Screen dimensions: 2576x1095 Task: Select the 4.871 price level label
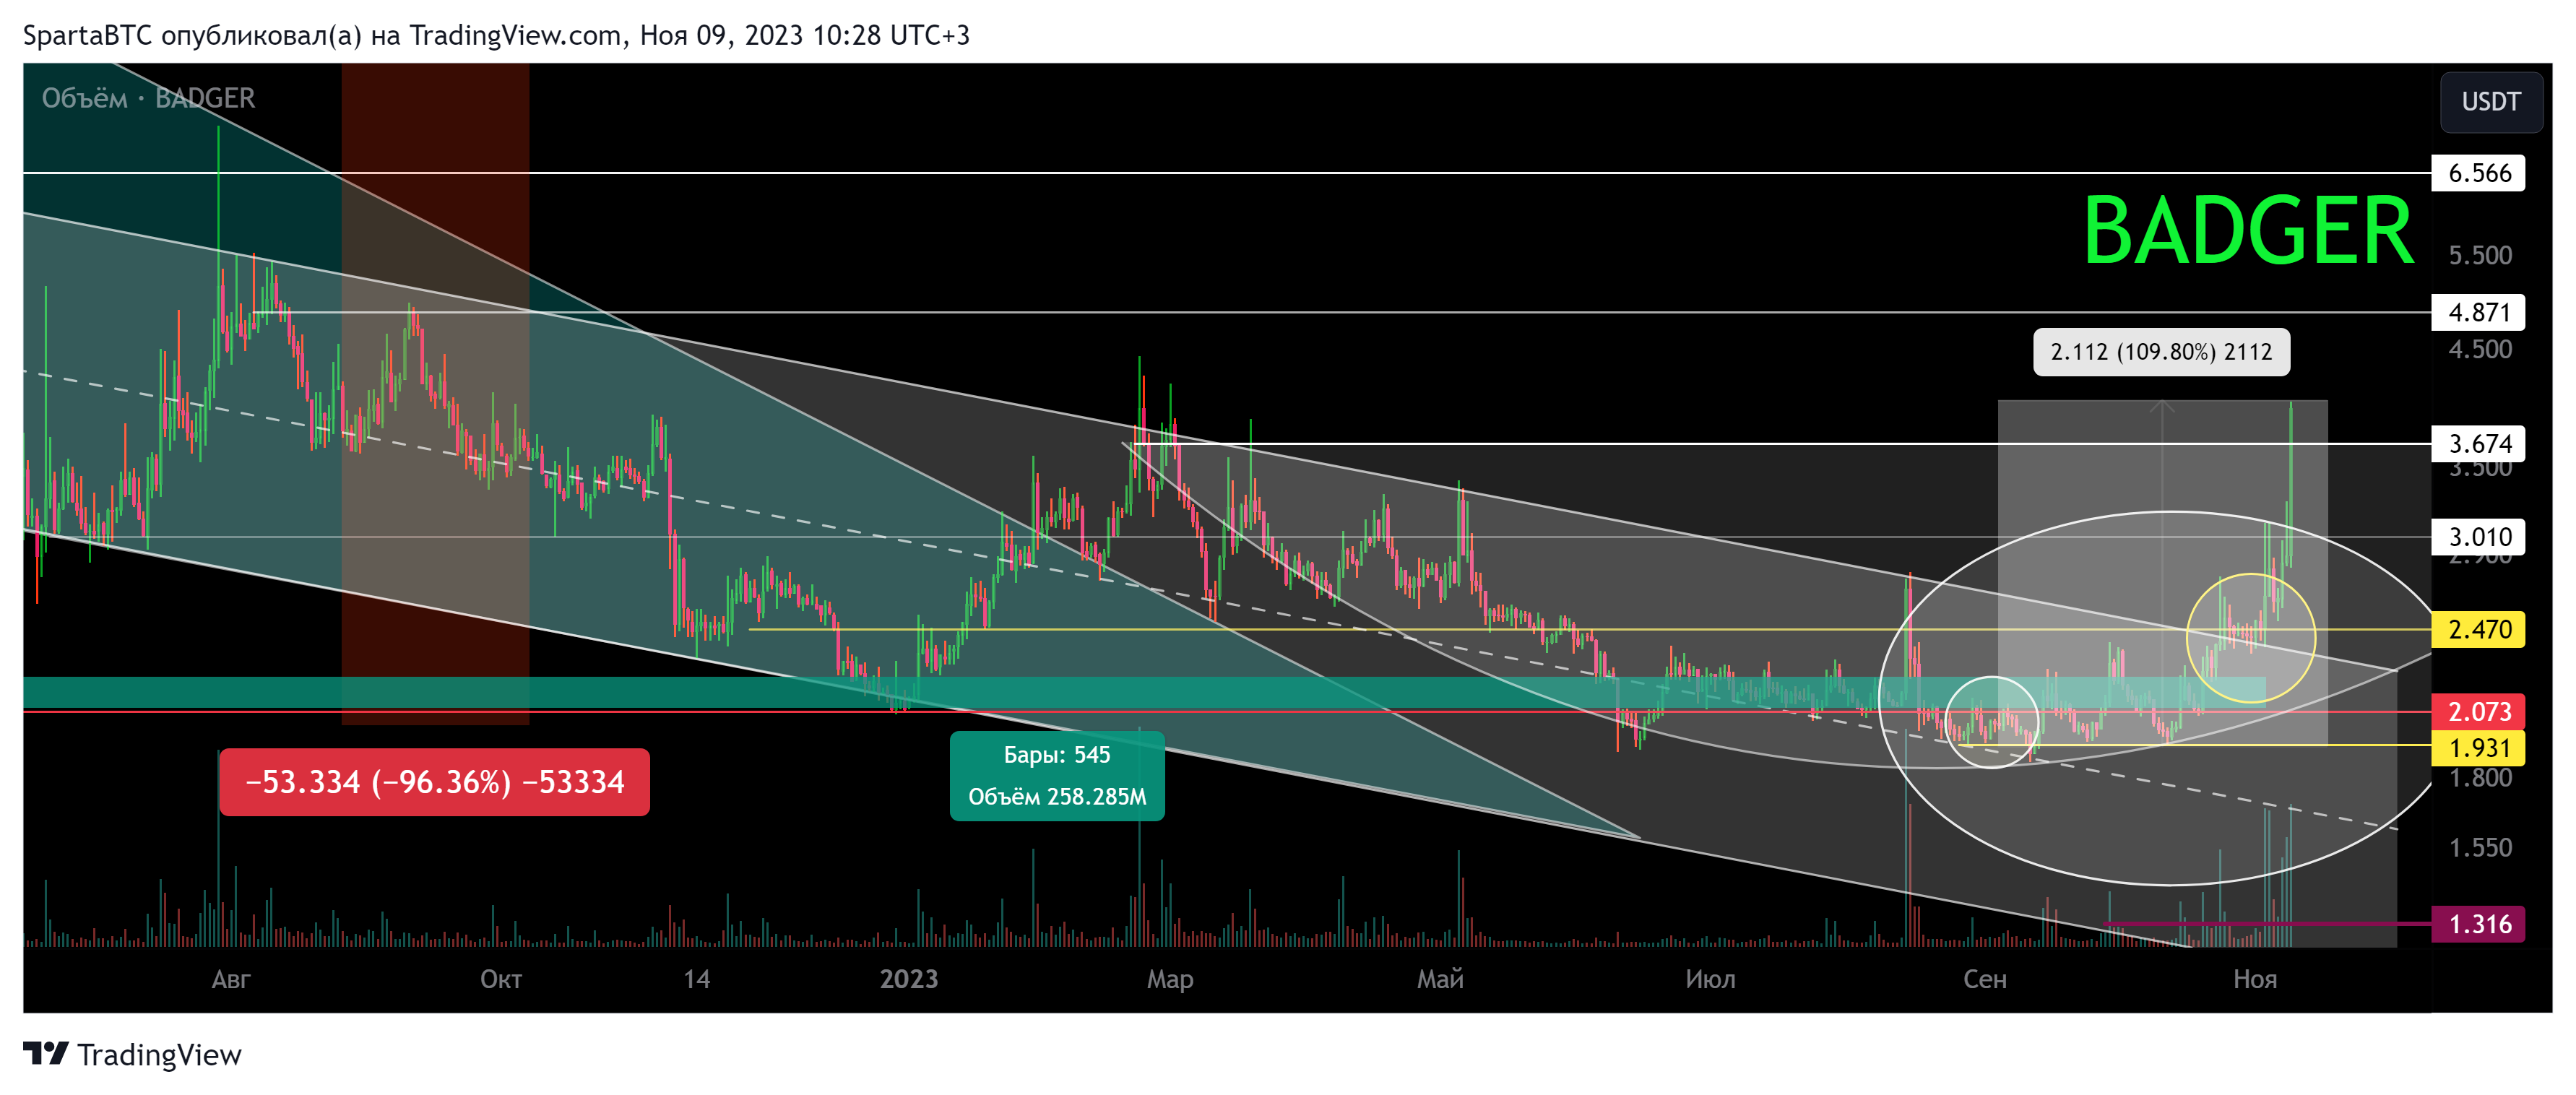pos(2478,312)
